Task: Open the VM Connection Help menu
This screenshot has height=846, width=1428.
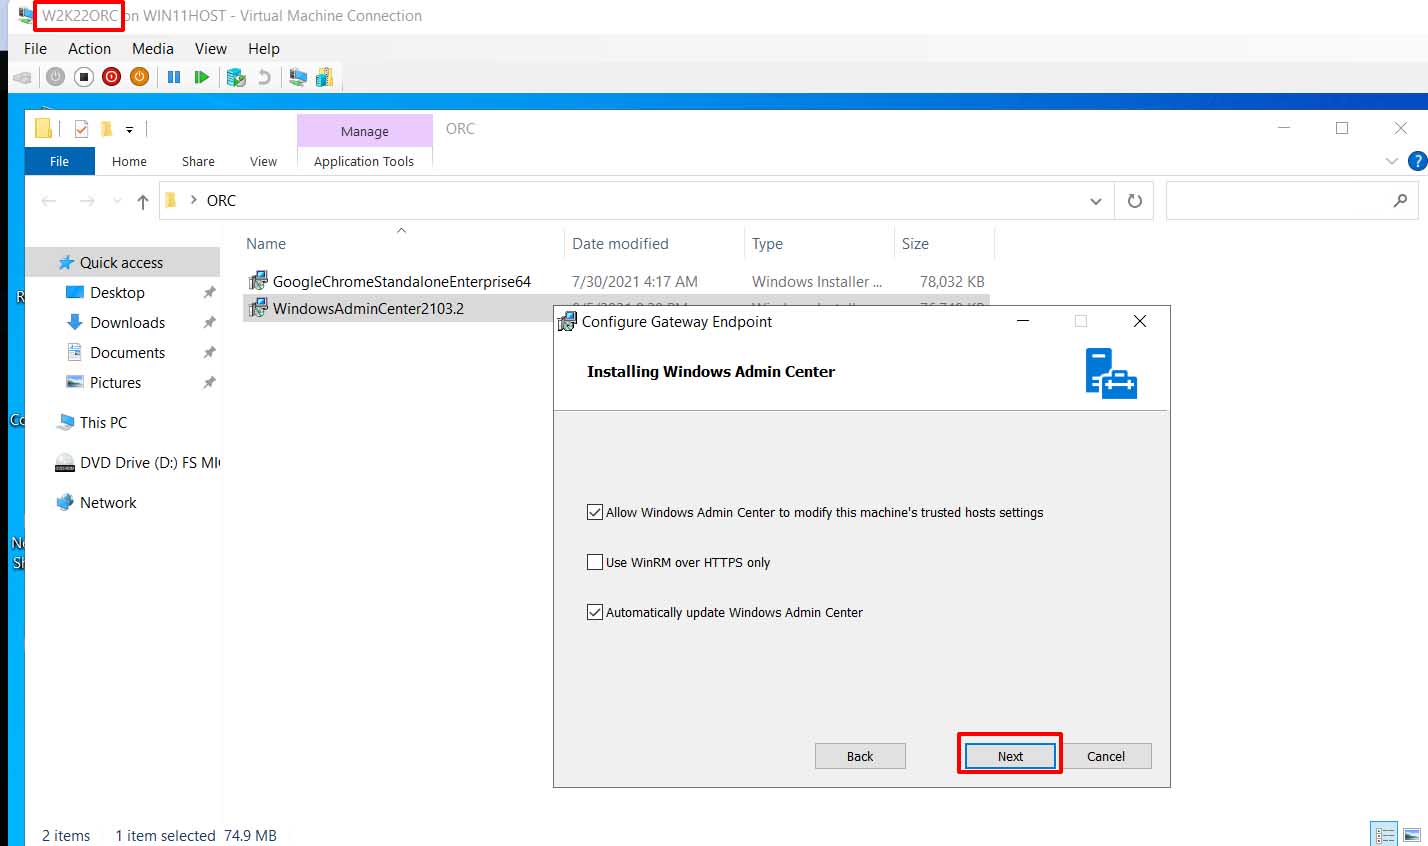Action: (264, 48)
